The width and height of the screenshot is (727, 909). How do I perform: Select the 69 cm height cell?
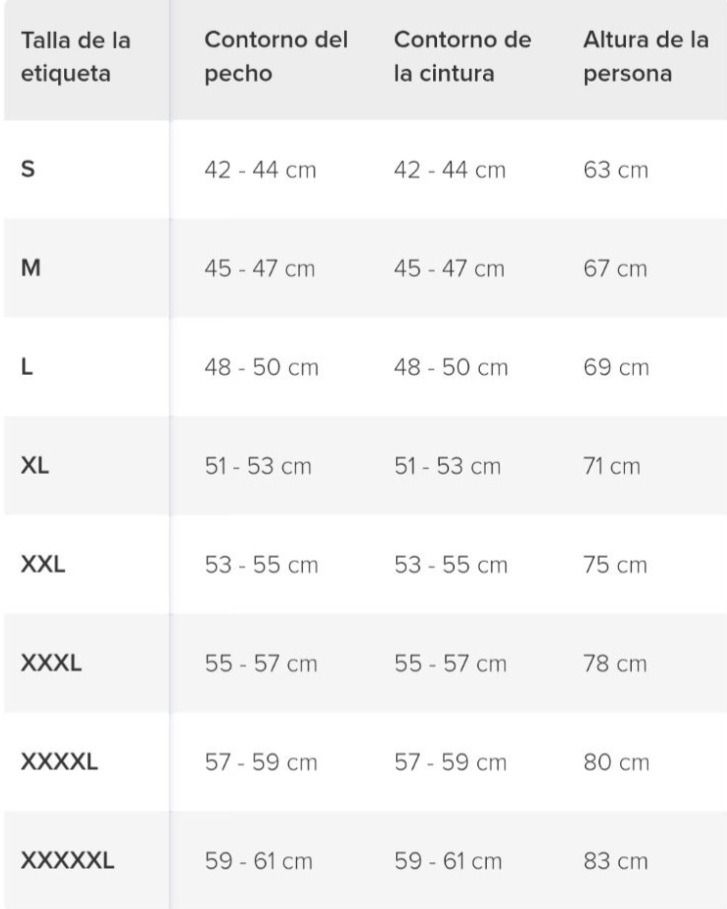tap(615, 368)
